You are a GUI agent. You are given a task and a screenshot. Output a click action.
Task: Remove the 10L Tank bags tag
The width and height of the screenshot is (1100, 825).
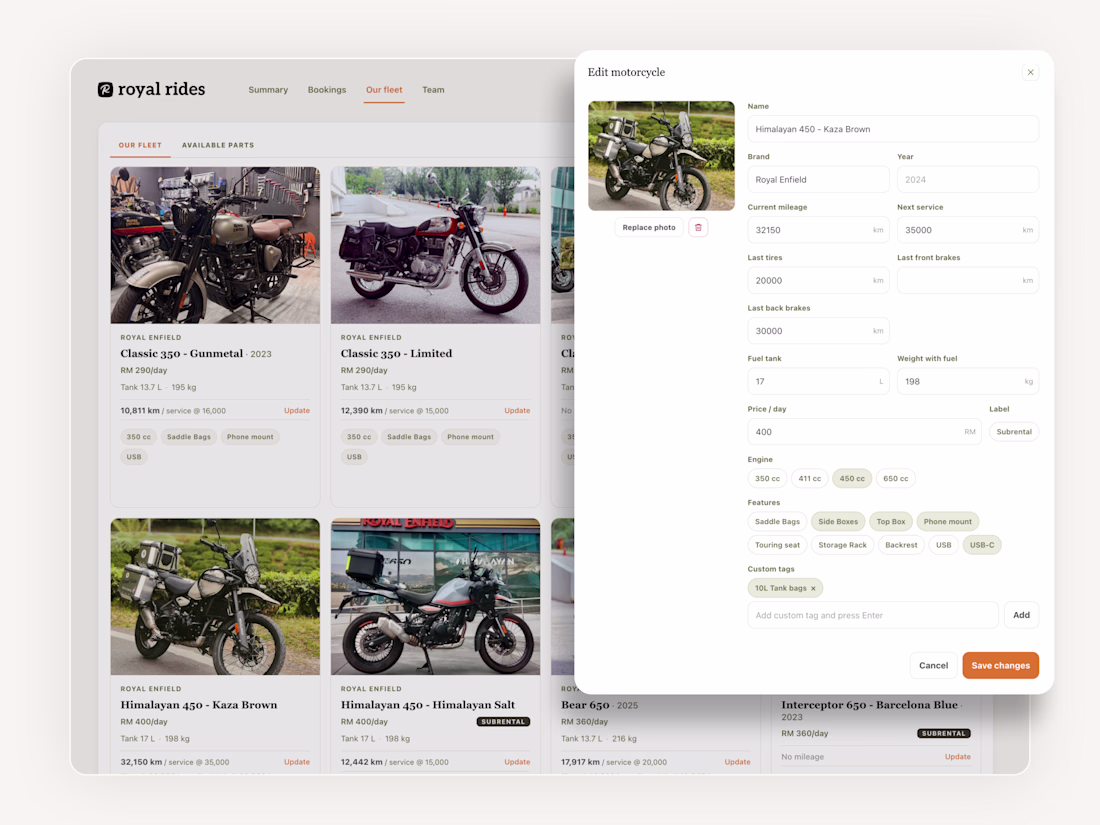(x=814, y=589)
